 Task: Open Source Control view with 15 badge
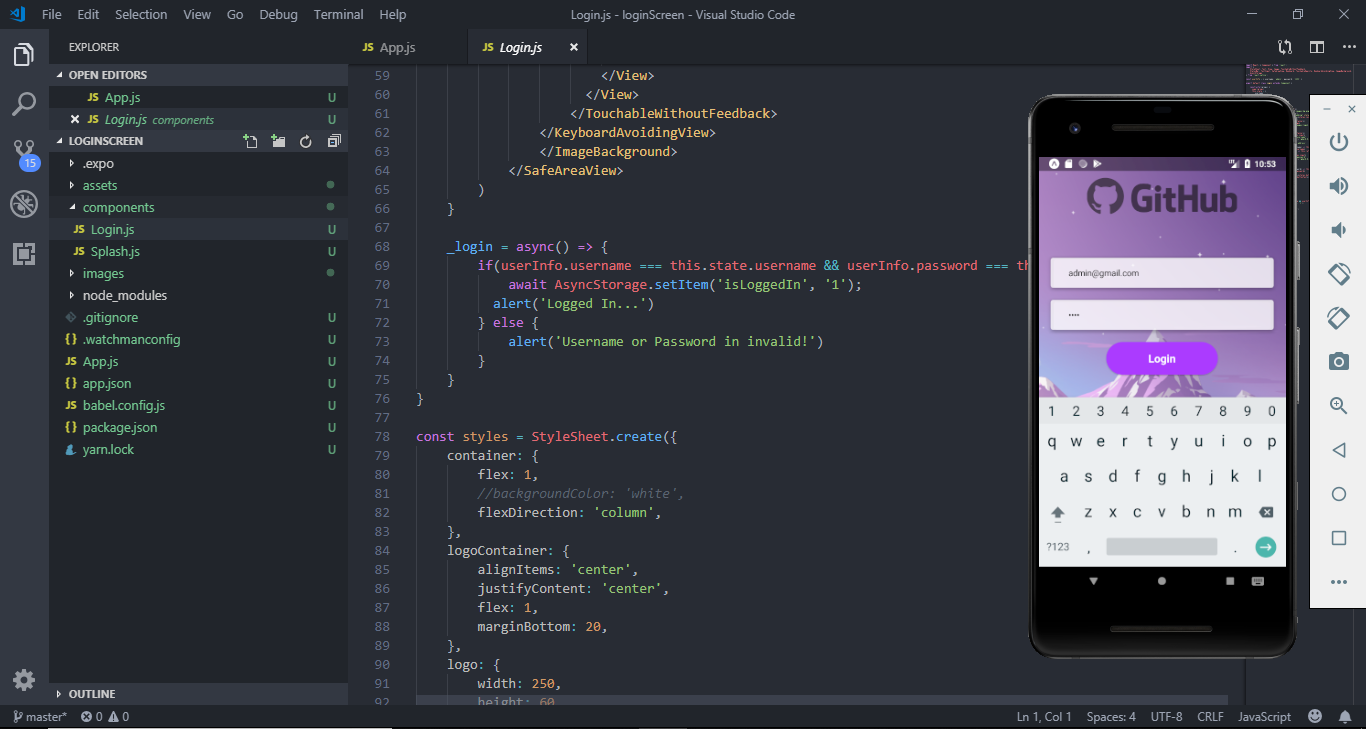[x=24, y=154]
